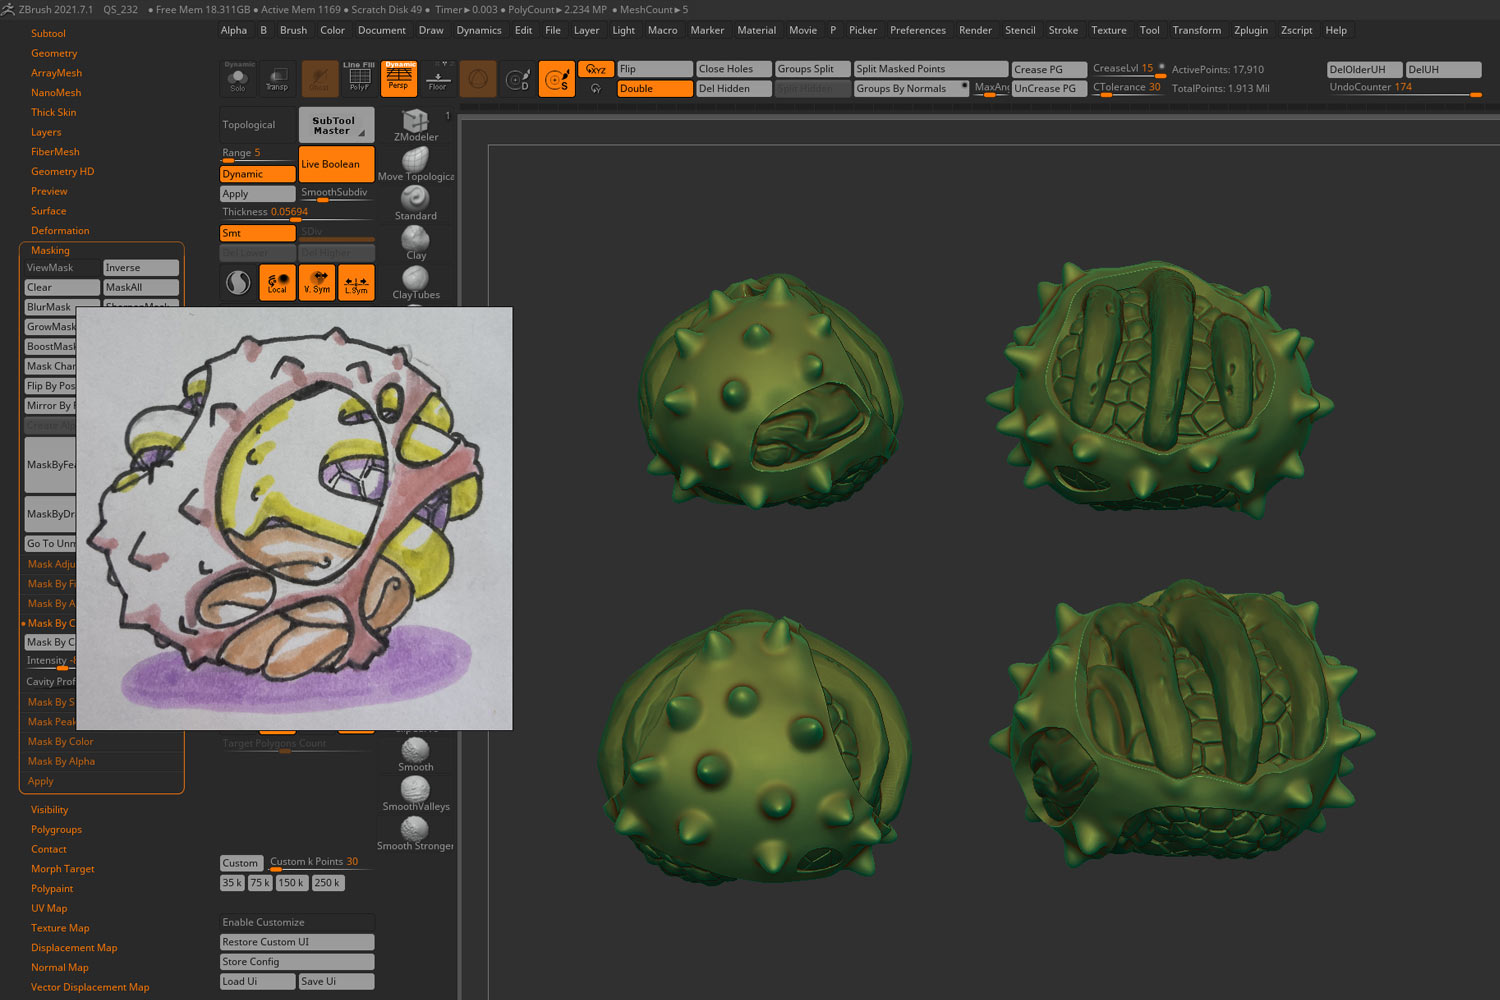1500x1000 pixels.
Task: Expand Mask By Color subsection
Action: tap(60, 742)
